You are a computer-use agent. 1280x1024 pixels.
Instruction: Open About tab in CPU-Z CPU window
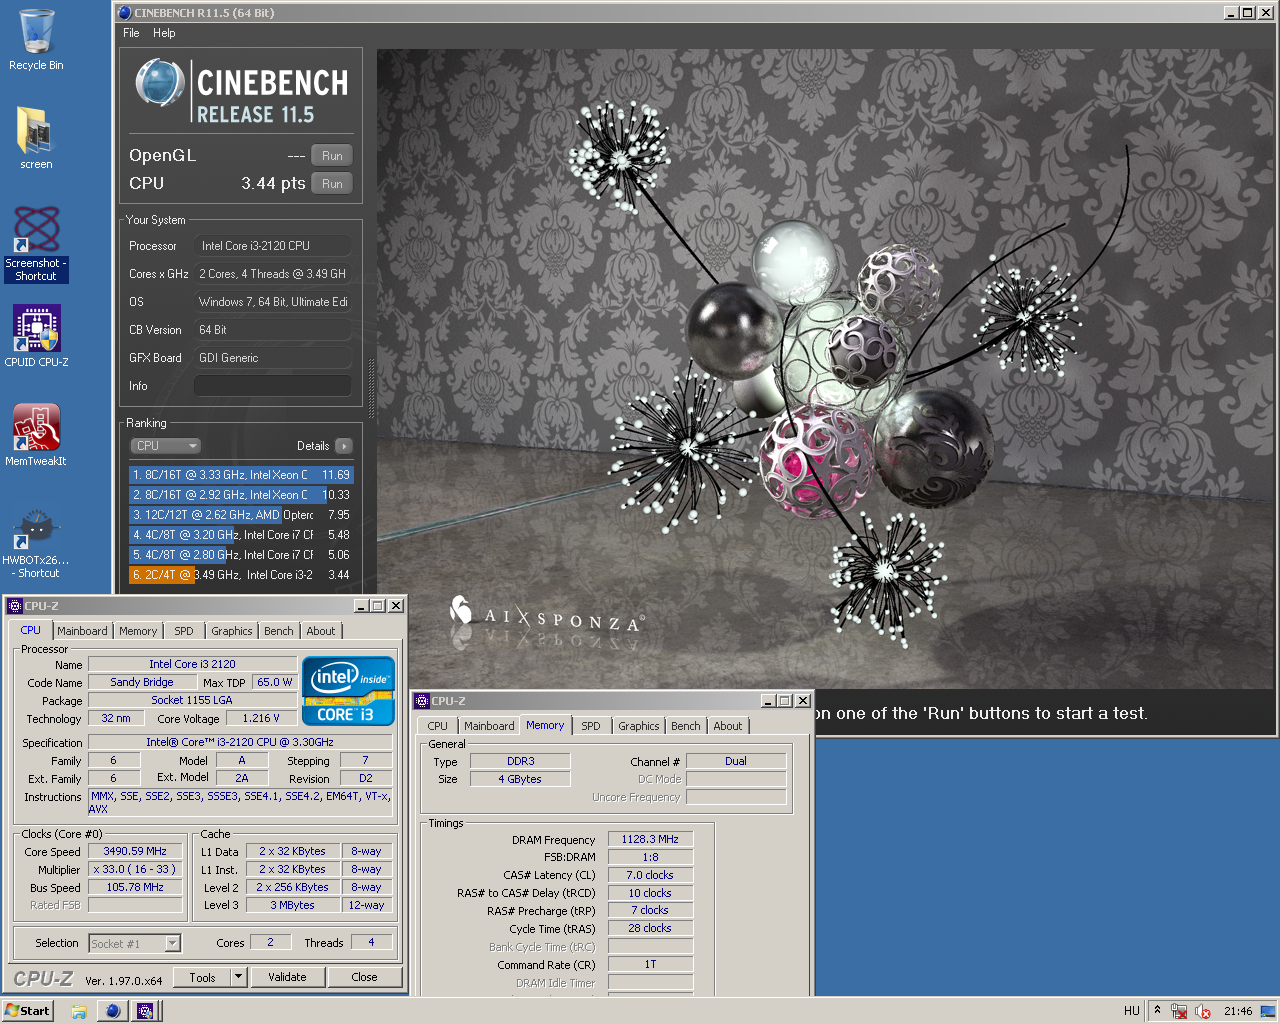[x=321, y=631]
